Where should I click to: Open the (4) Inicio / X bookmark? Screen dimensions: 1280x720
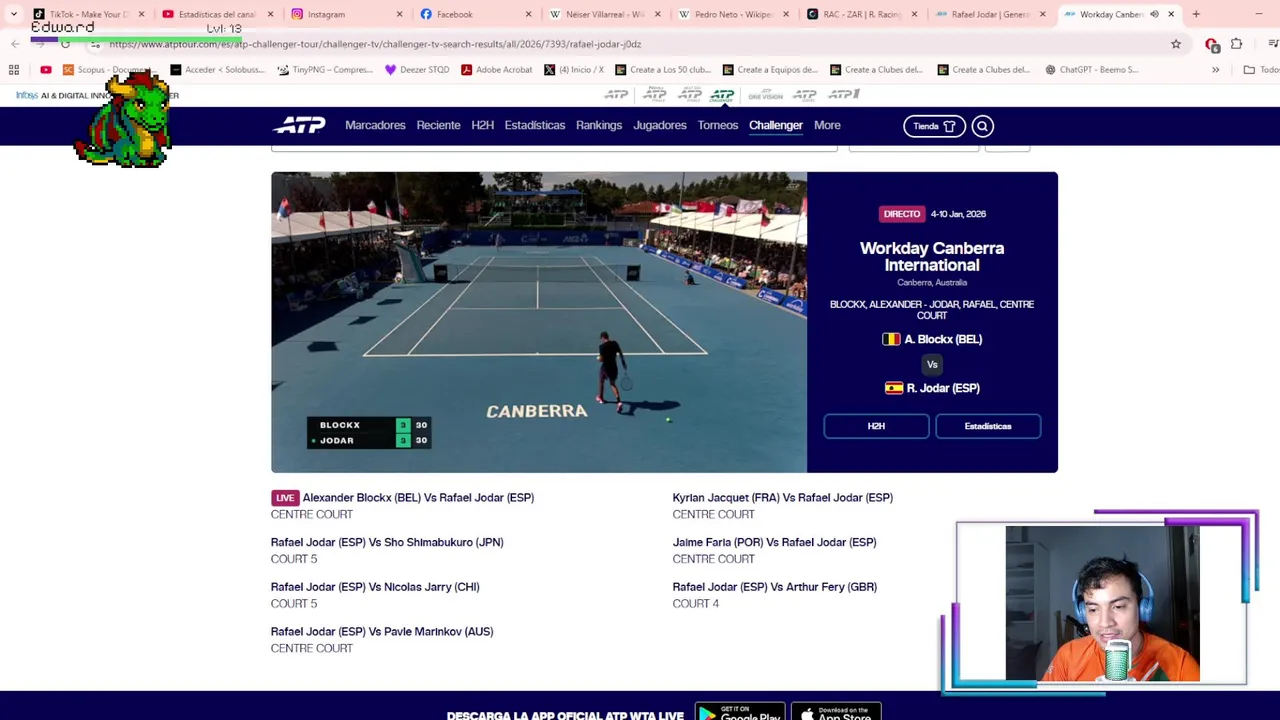(x=574, y=70)
